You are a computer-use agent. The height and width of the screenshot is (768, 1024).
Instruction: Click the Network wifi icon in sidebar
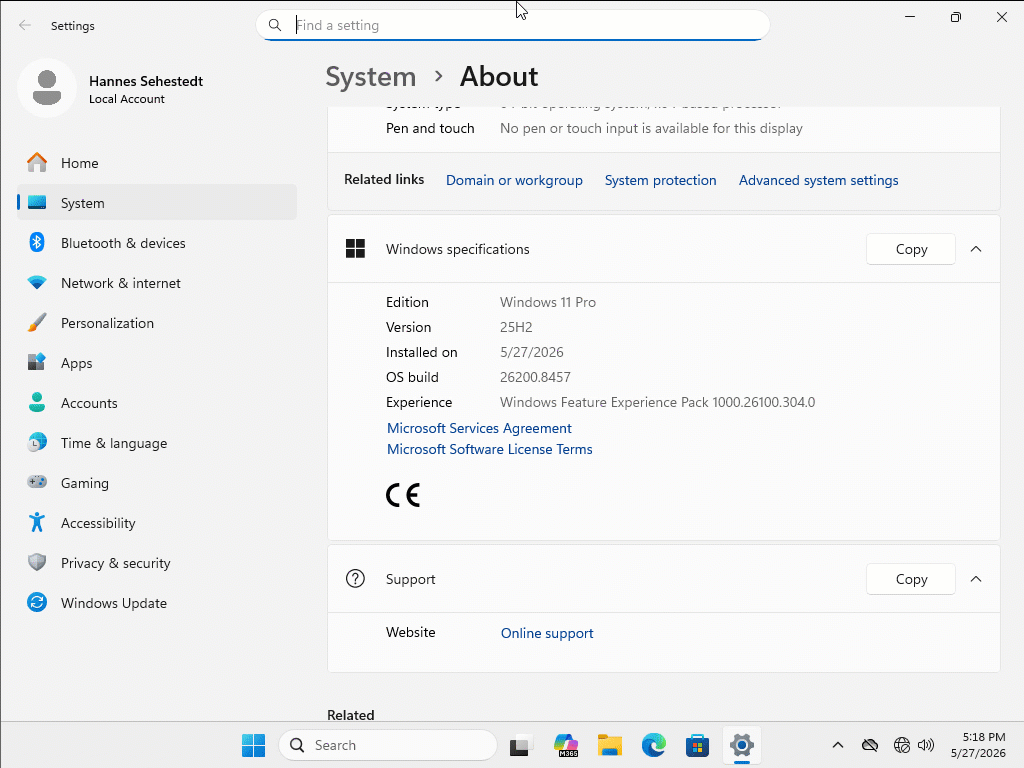tap(37, 283)
